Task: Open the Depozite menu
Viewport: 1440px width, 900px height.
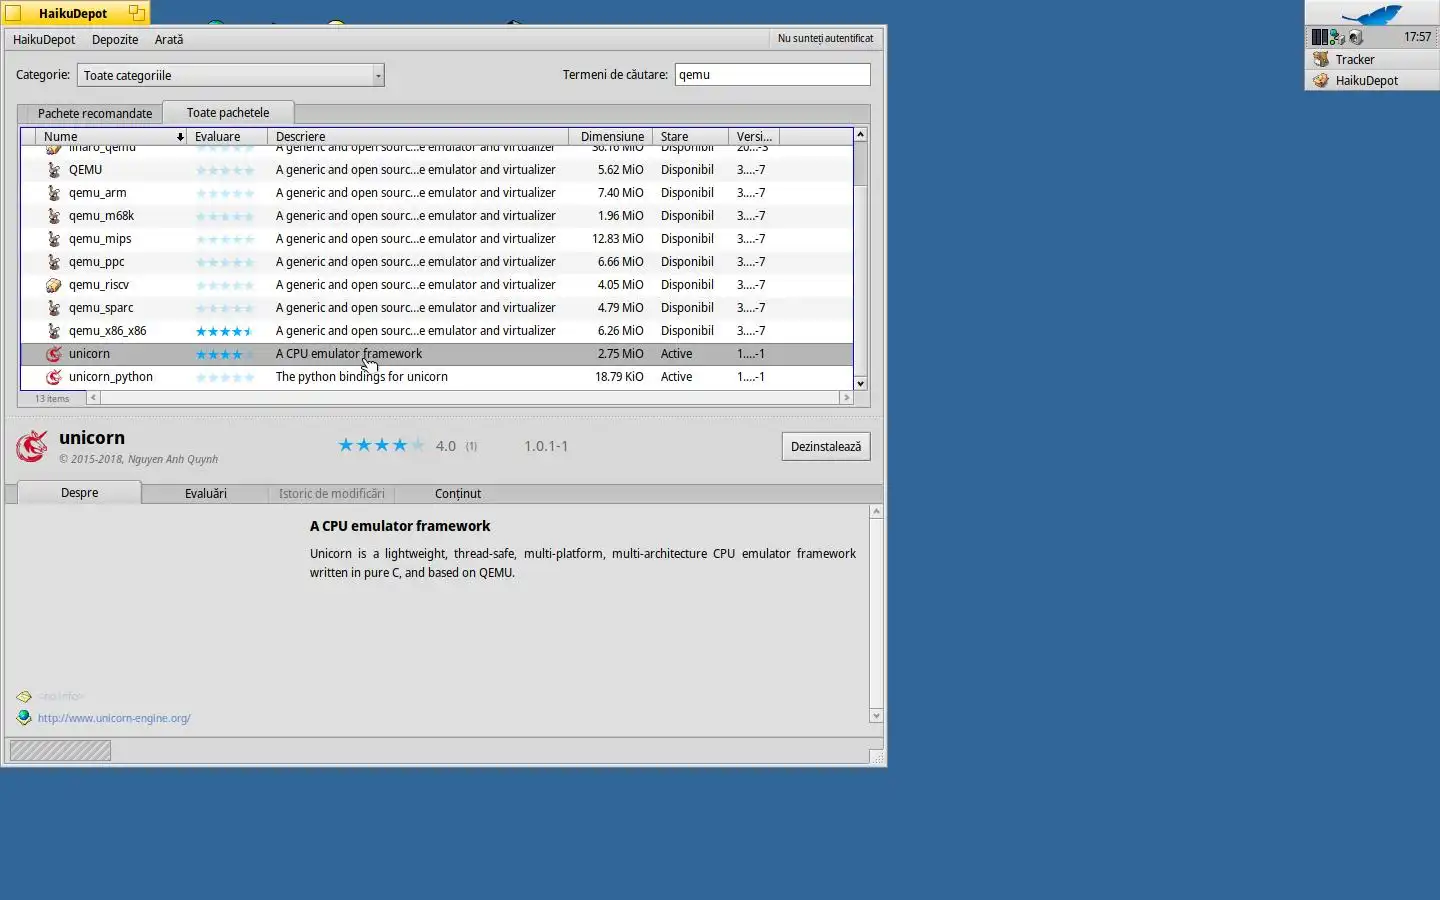Action: 115,39
